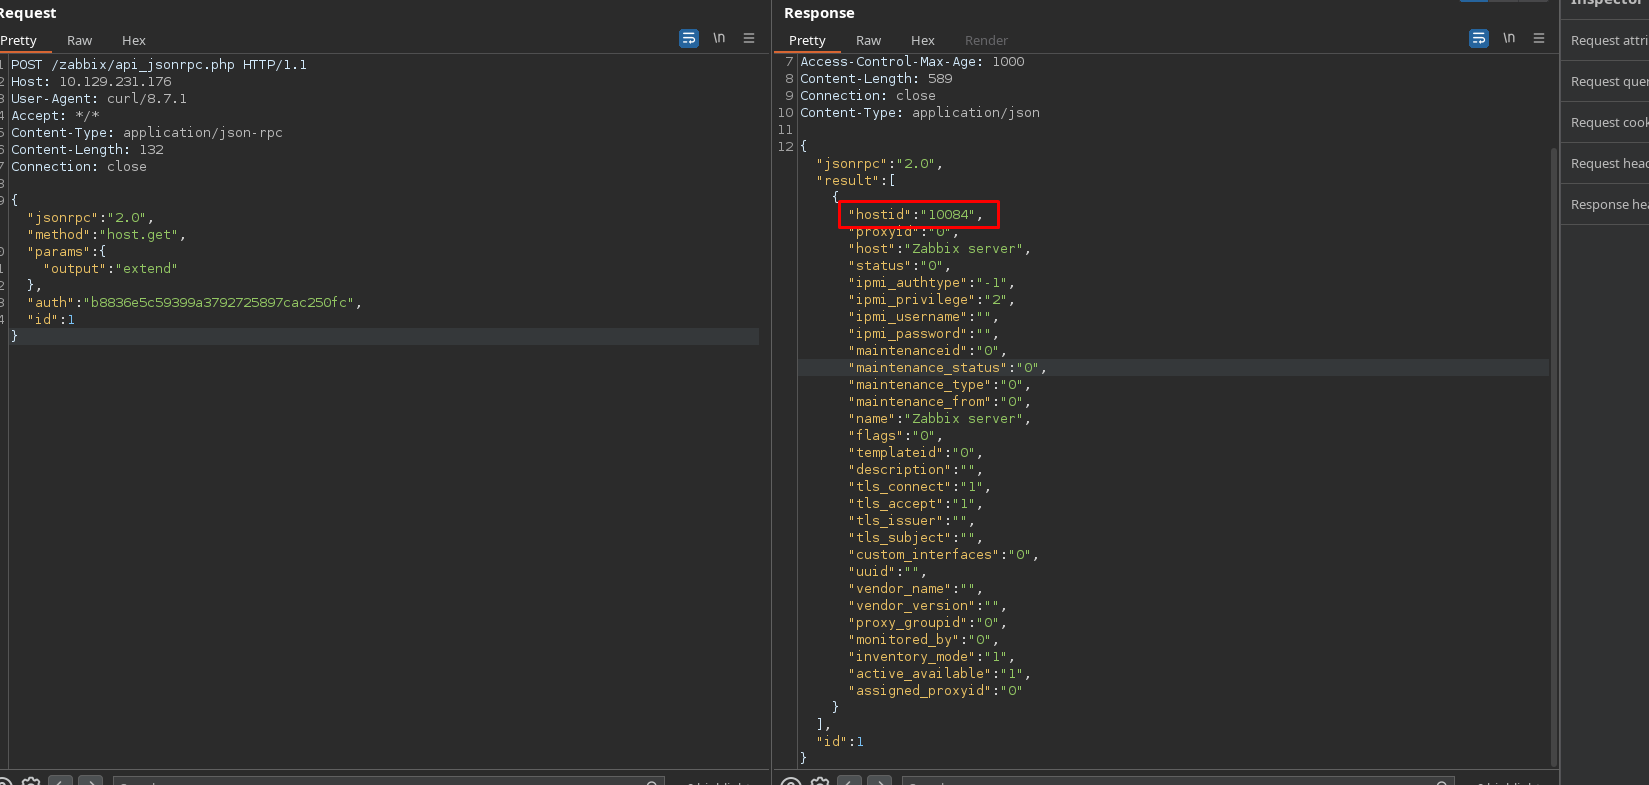Click the "maintenance_status":"0" highlighted line

tap(947, 367)
